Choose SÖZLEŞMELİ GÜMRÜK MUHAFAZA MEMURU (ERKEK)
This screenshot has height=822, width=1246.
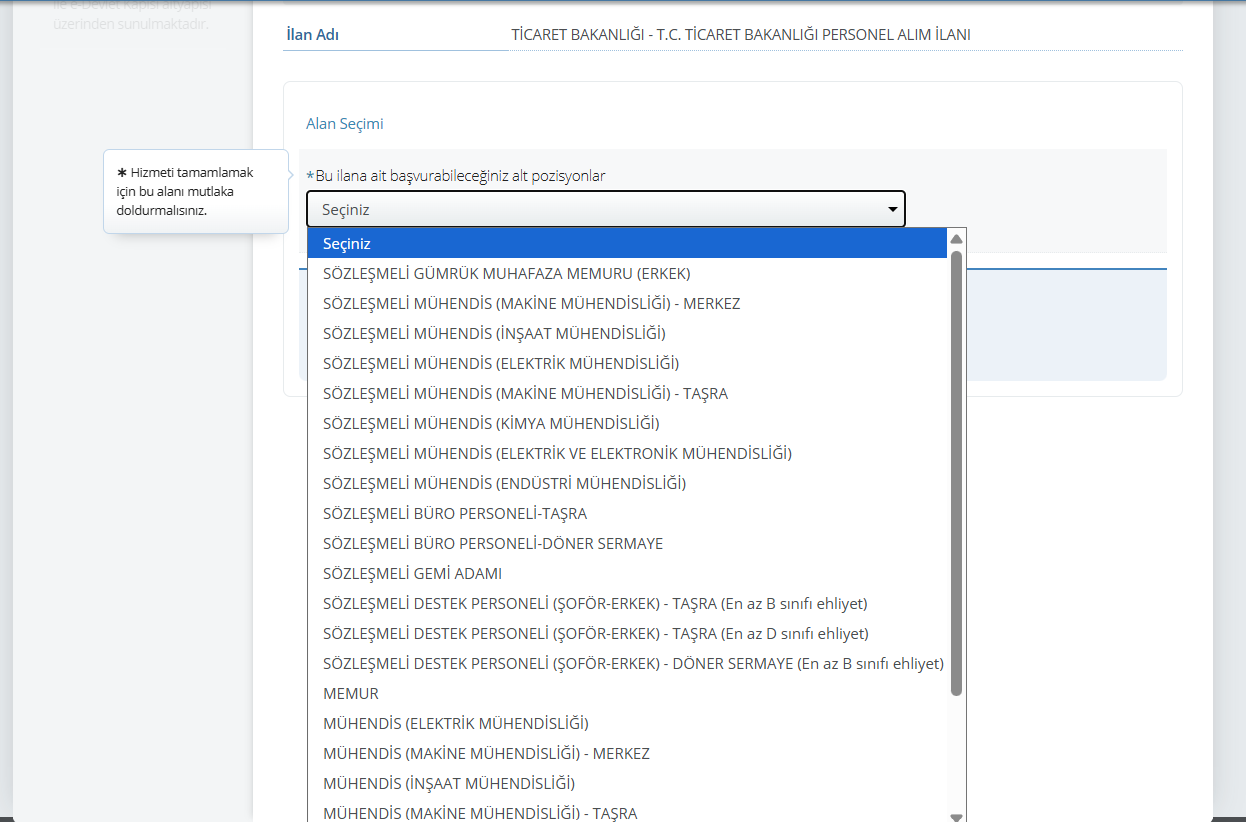coord(507,274)
